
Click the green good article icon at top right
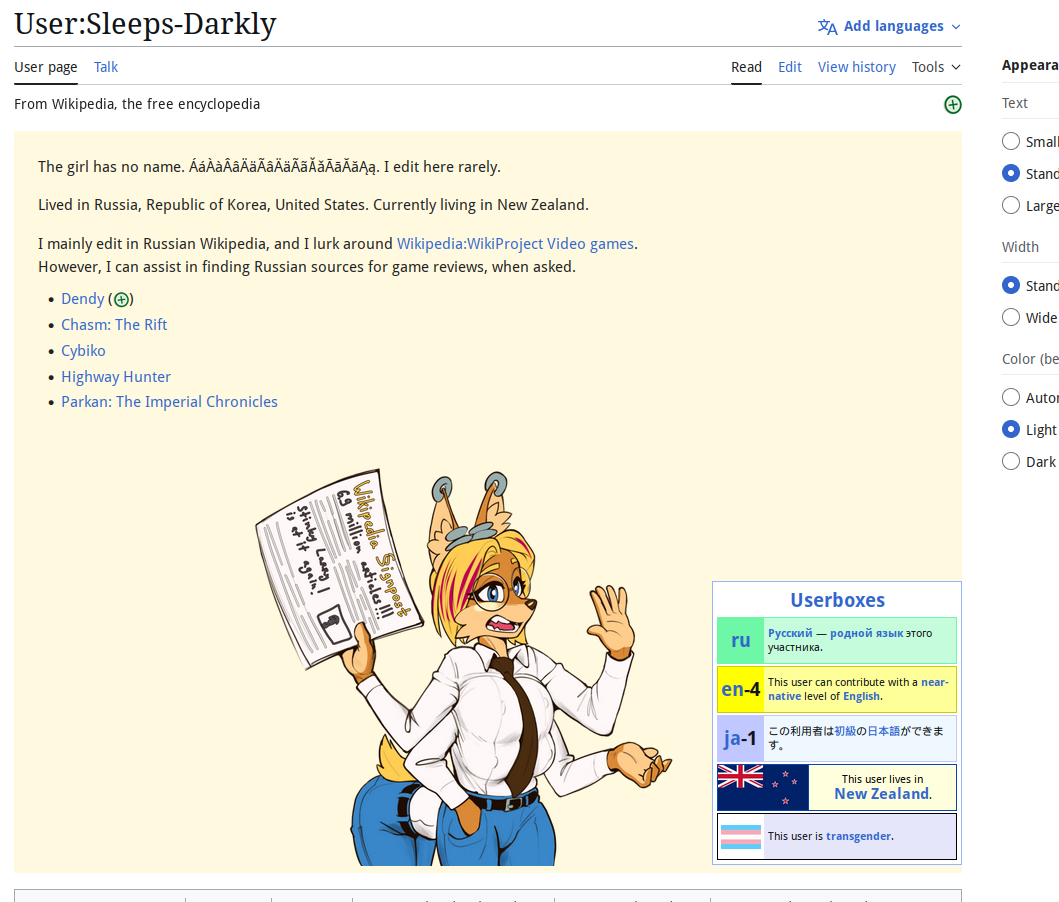(x=952, y=104)
